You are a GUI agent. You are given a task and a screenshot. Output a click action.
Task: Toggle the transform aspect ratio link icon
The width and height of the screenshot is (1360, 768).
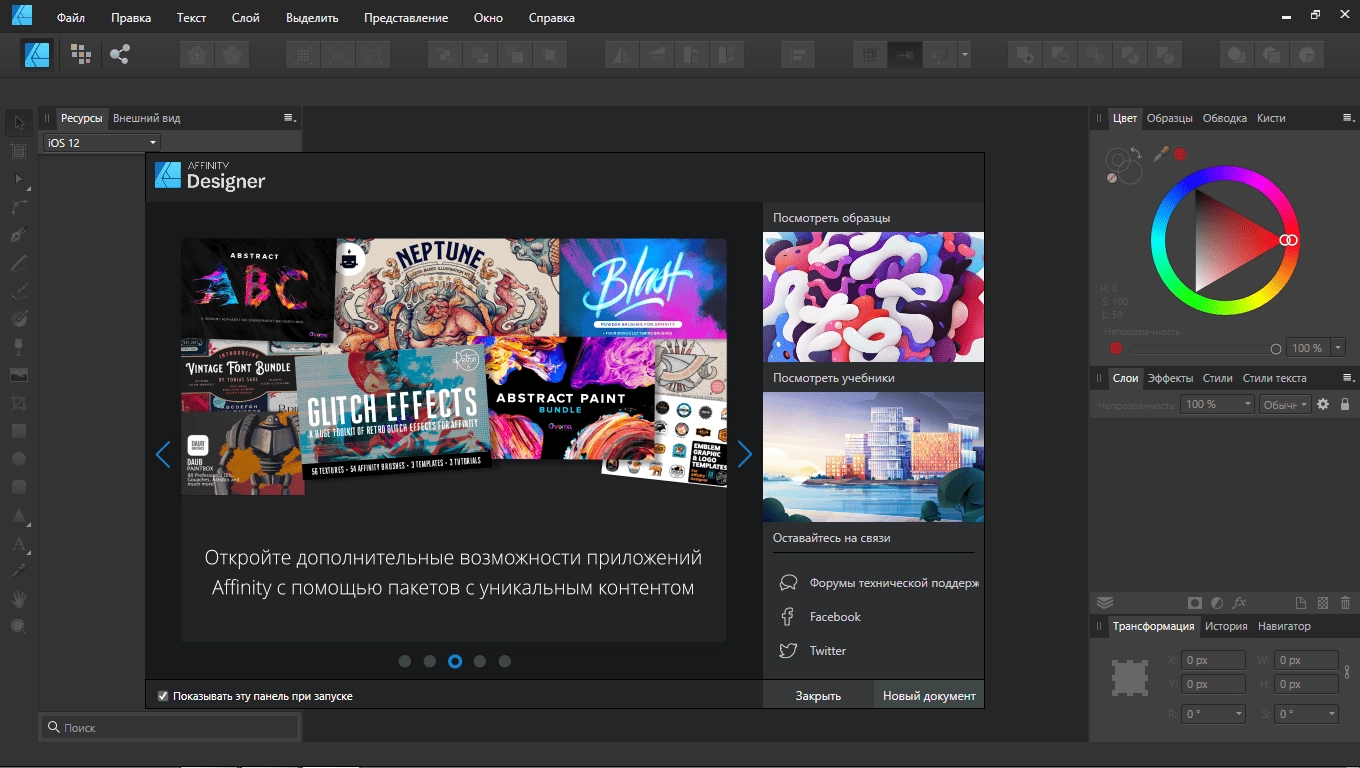click(1347, 672)
